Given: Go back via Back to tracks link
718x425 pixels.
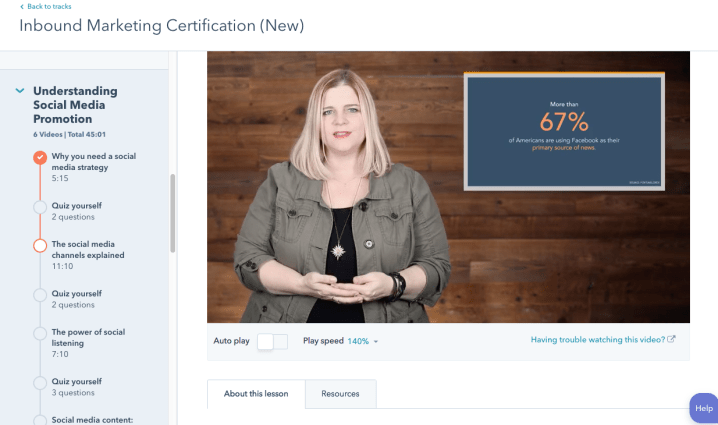Looking at the screenshot, I should click(49, 7).
